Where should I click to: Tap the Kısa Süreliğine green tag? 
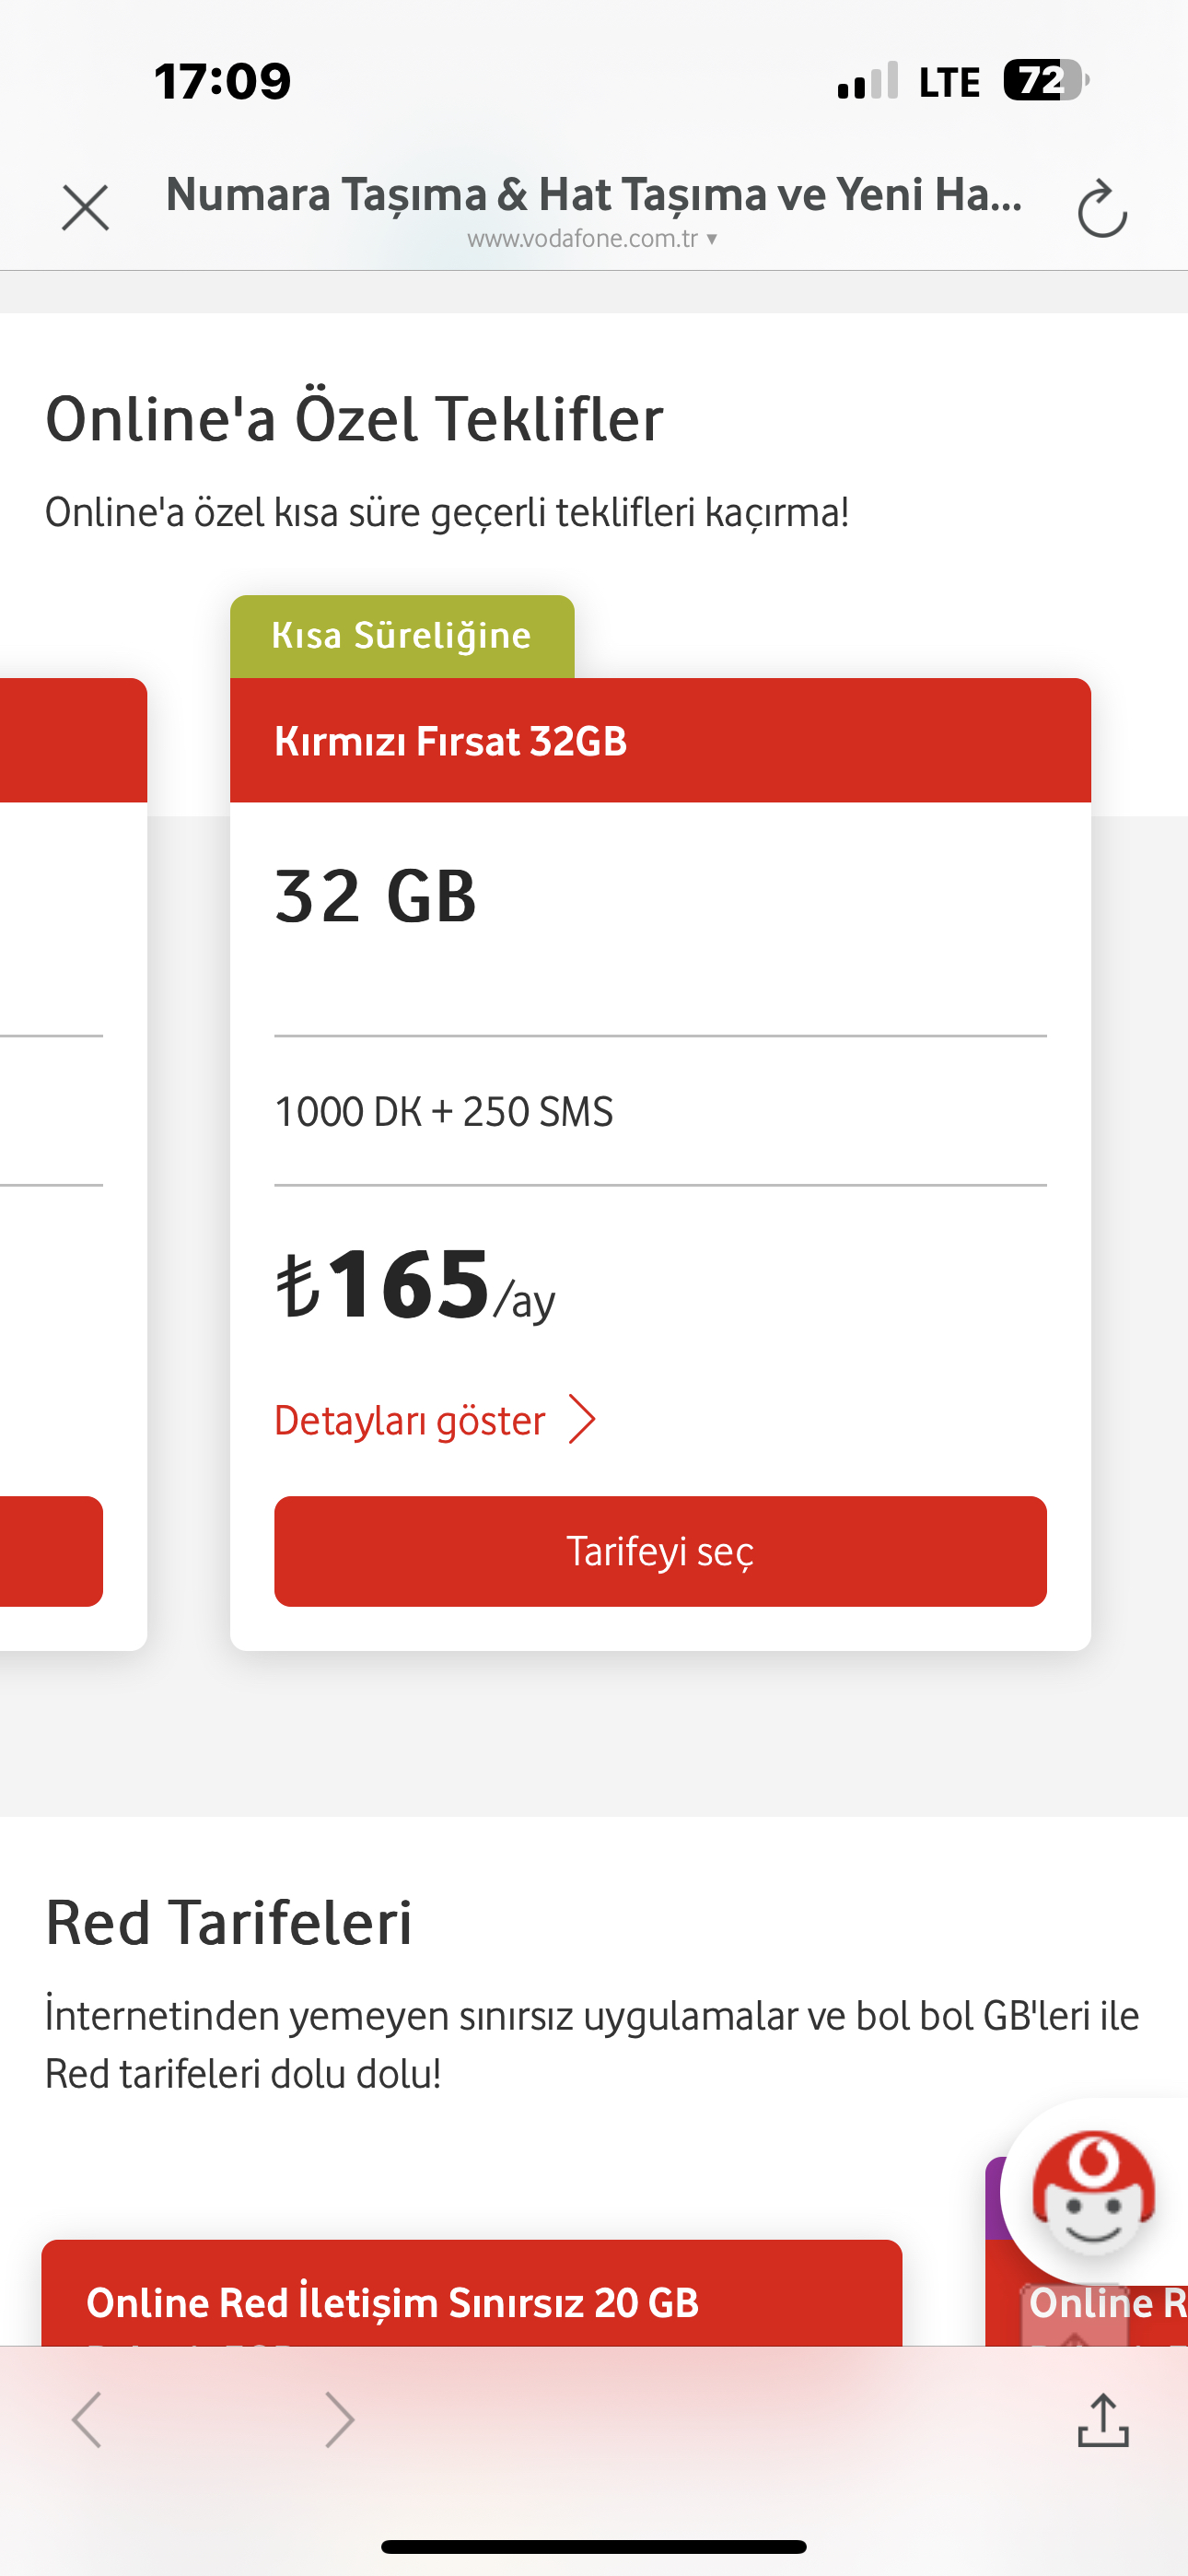(x=402, y=636)
